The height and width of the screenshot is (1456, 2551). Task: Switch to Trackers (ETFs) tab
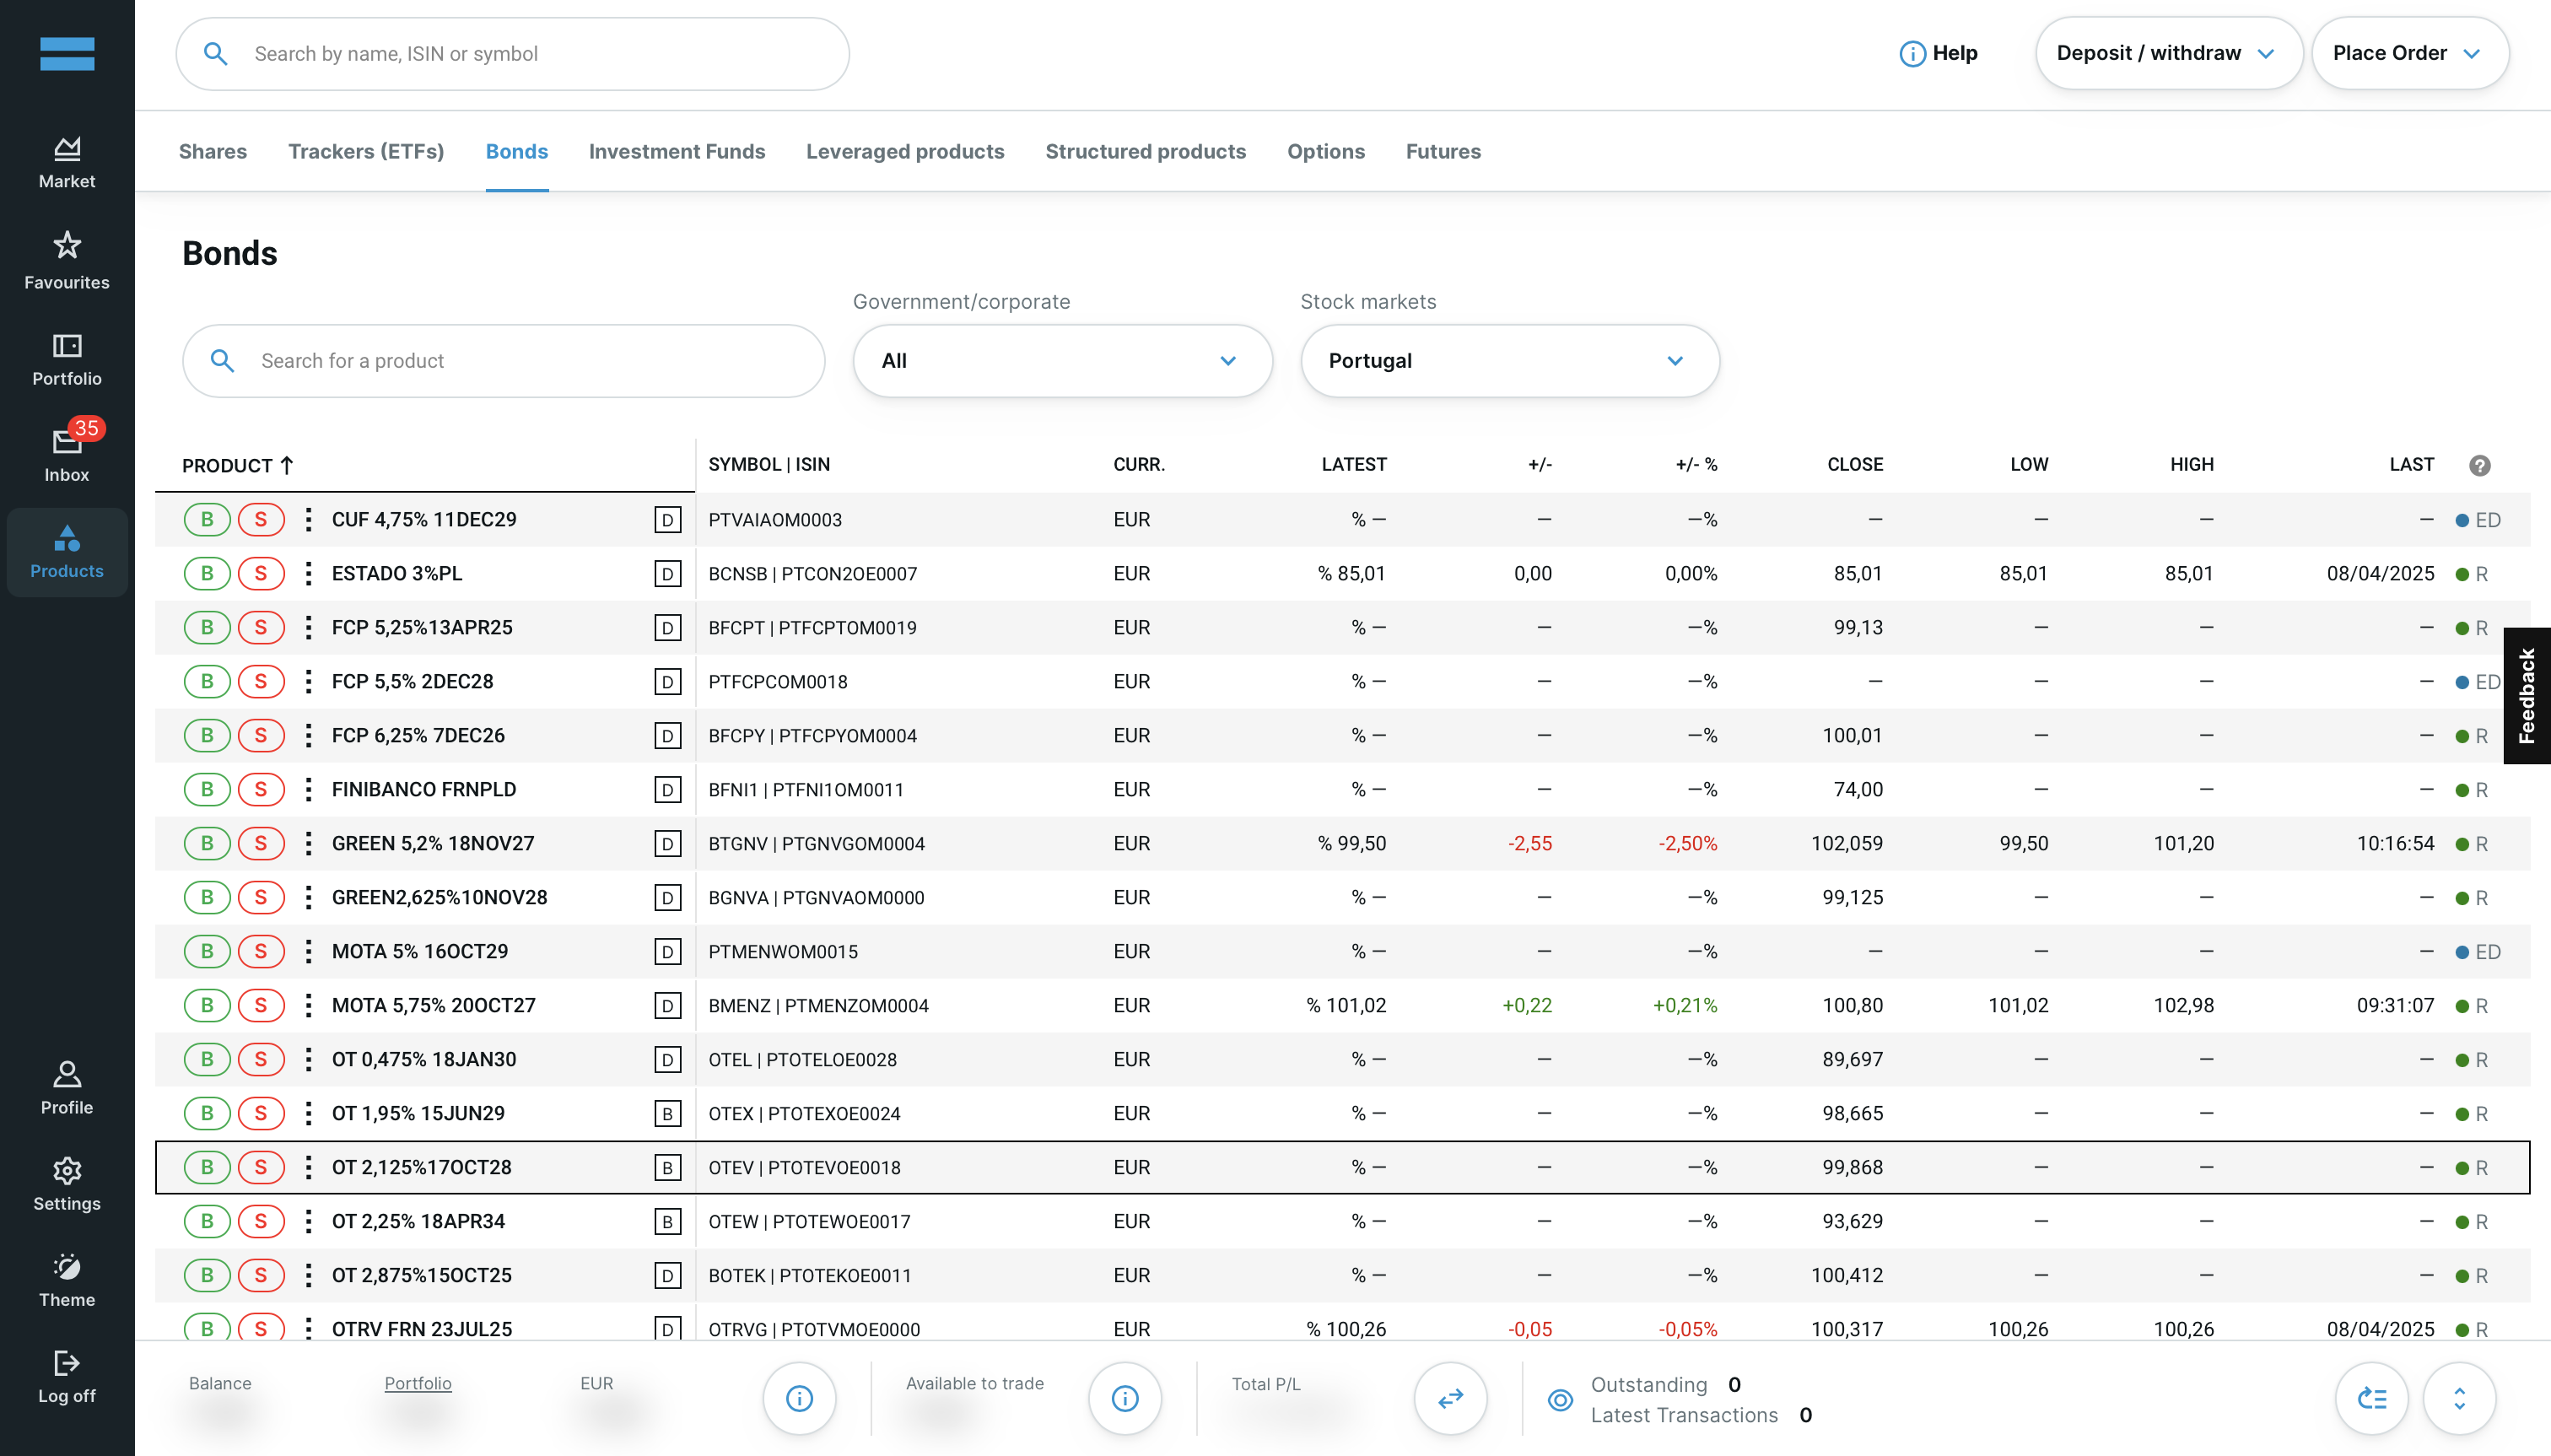(x=366, y=152)
